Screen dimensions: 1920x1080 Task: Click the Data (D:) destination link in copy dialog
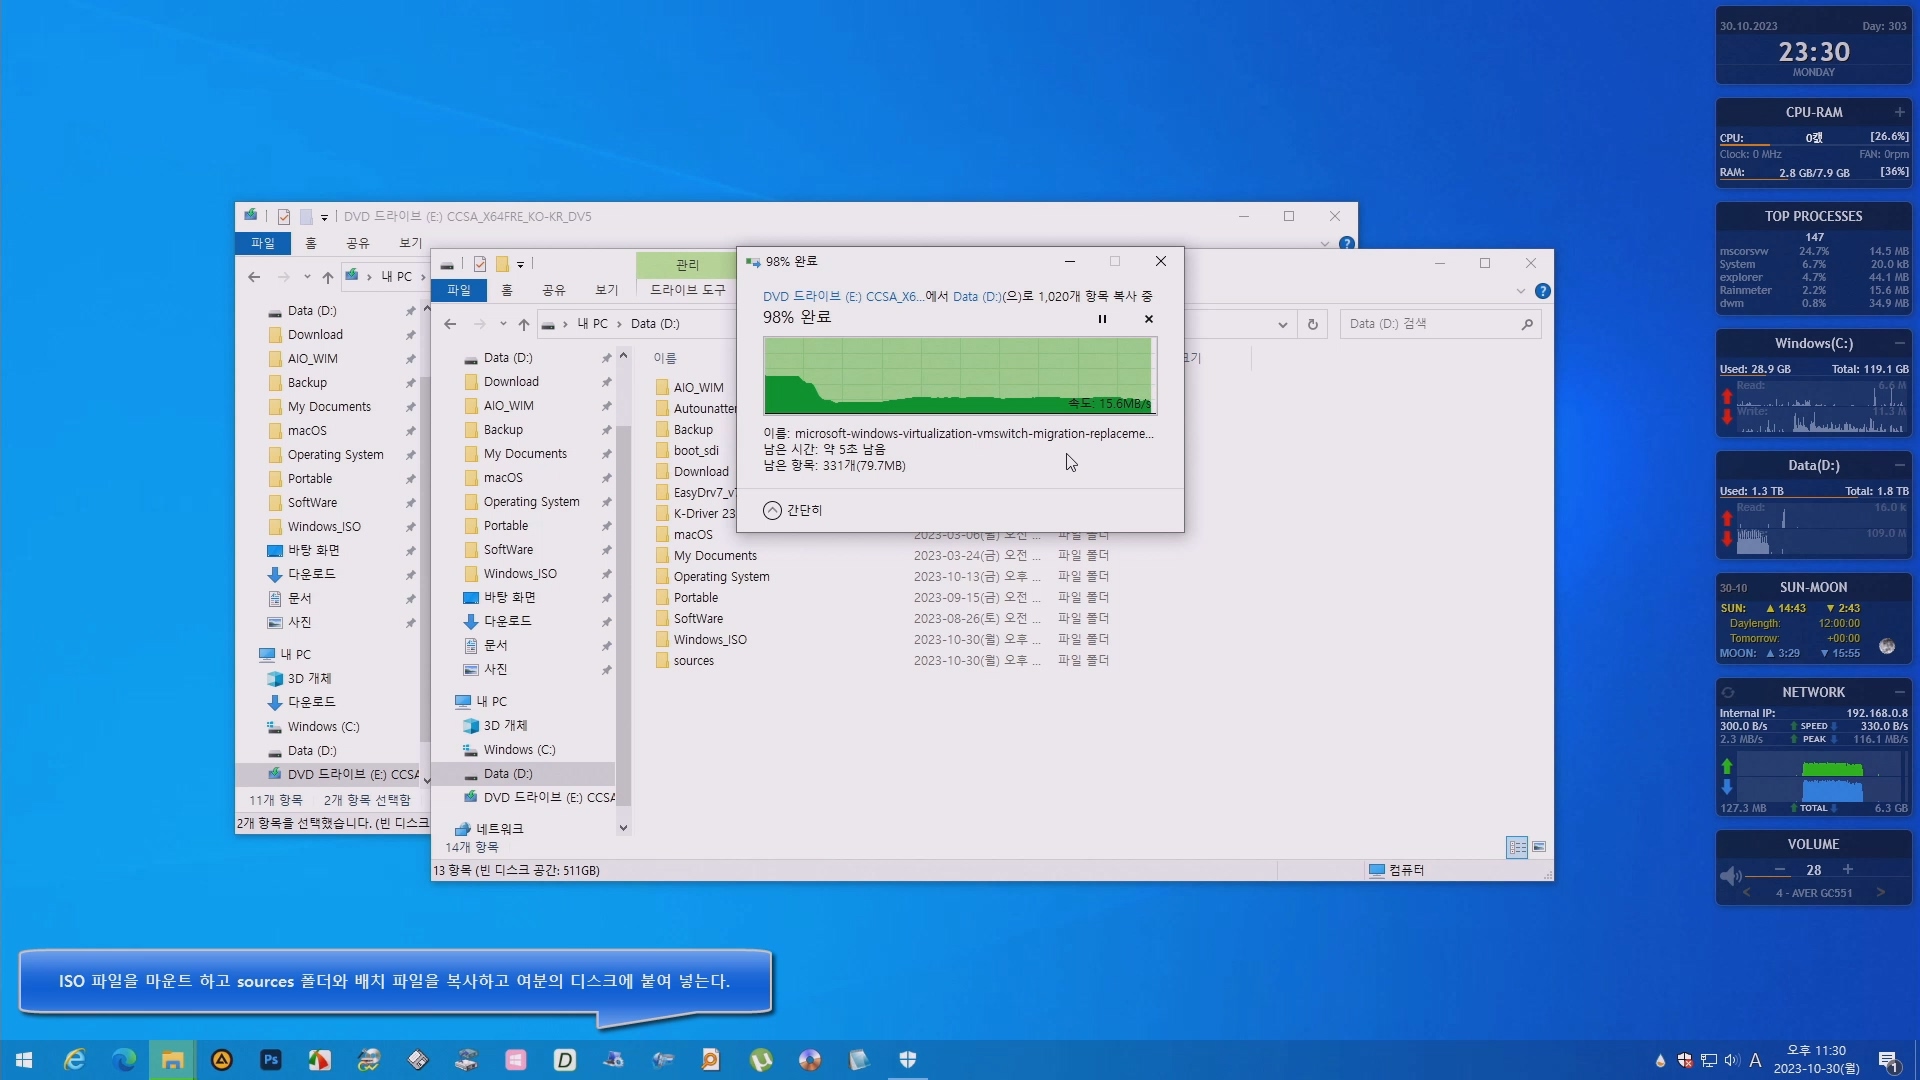[977, 296]
